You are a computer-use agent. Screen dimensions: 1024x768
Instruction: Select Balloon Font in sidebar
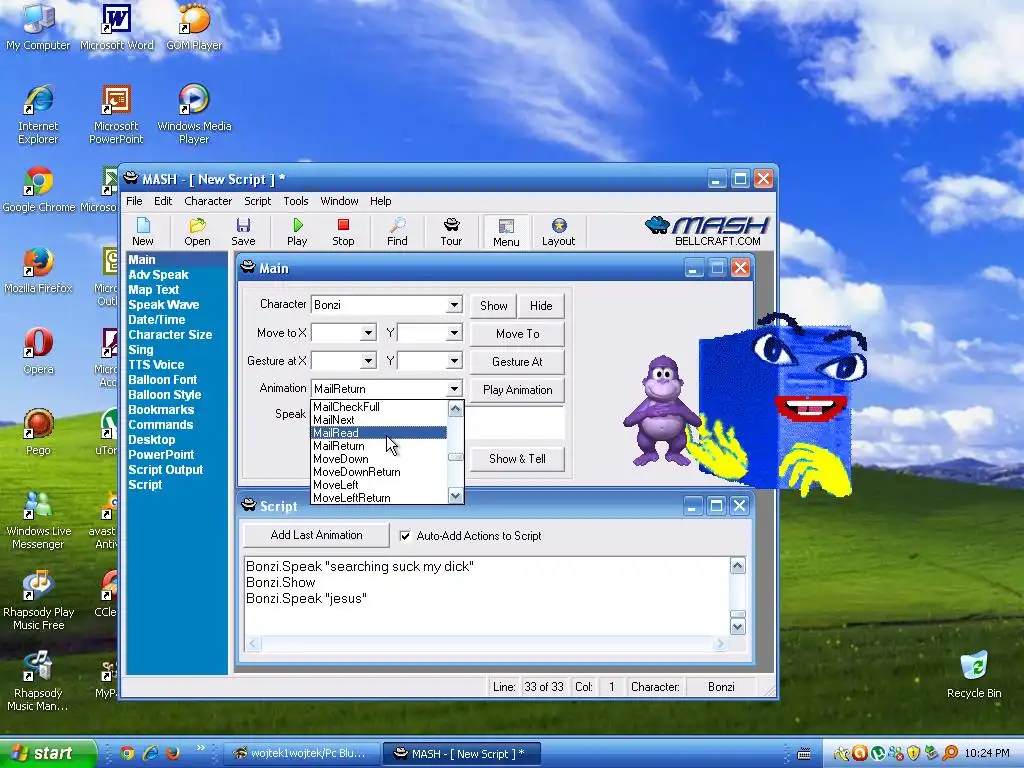point(163,380)
